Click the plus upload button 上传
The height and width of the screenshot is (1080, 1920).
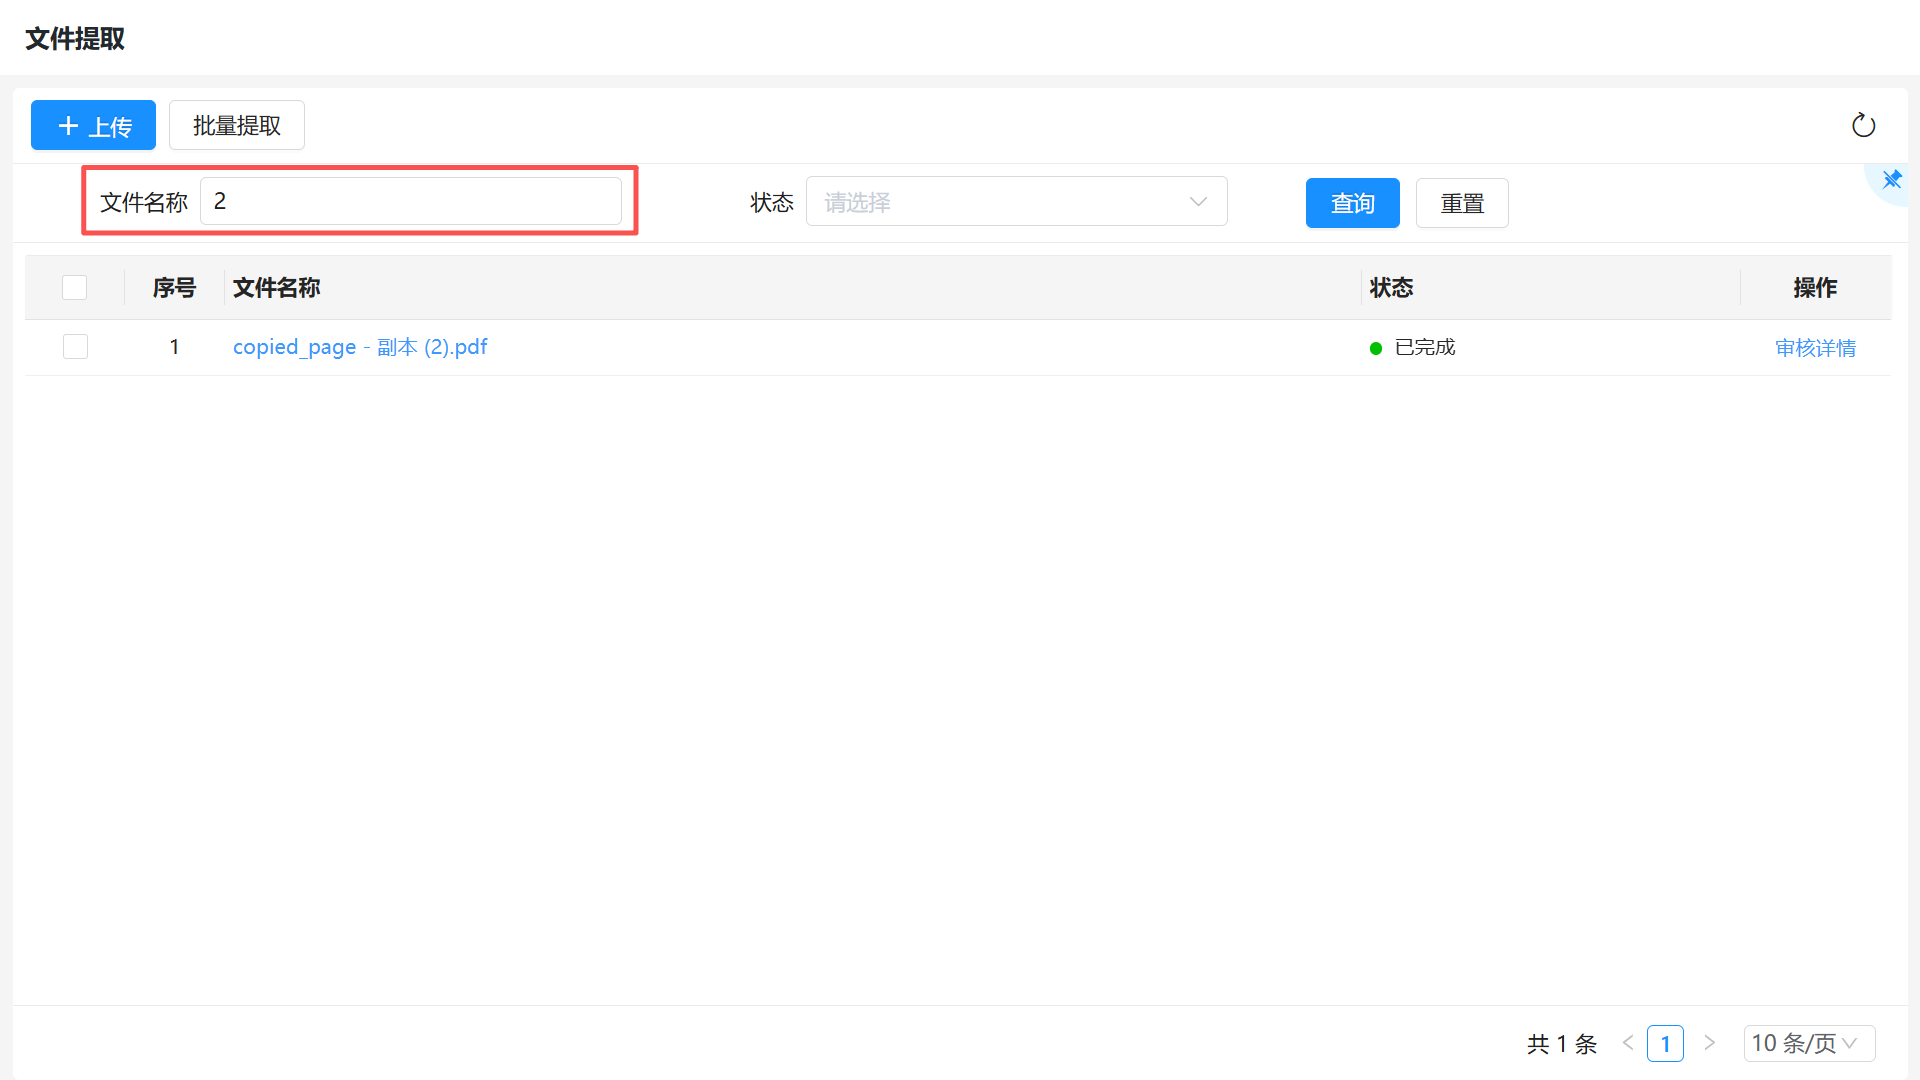coord(93,126)
